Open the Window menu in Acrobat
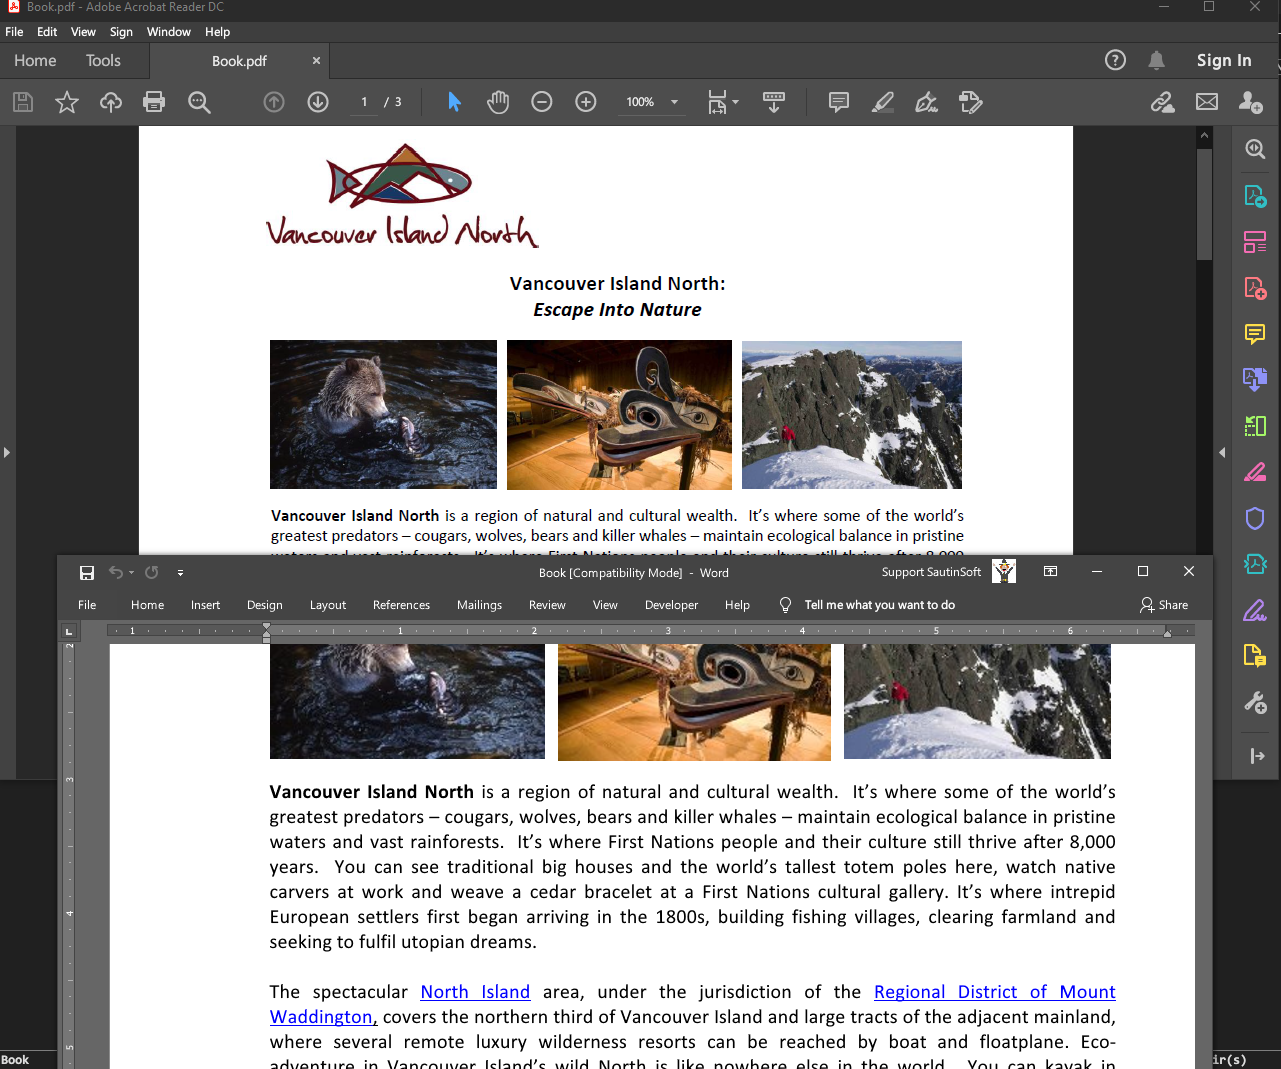1281x1069 pixels. [168, 32]
